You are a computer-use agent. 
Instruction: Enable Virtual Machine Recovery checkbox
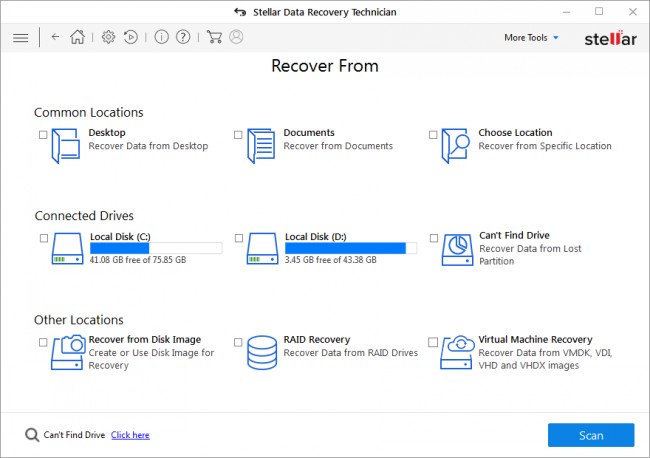pyautogui.click(x=433, y=342)
